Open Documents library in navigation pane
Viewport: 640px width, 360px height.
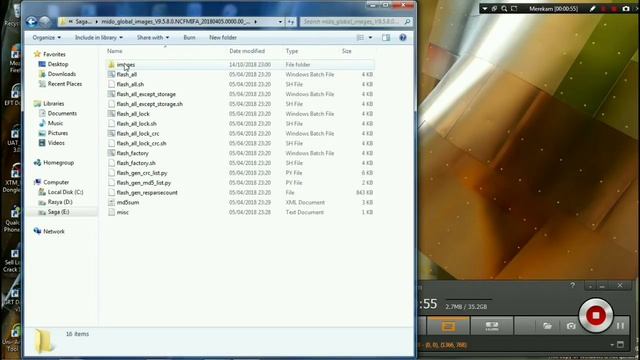[62, 113]
